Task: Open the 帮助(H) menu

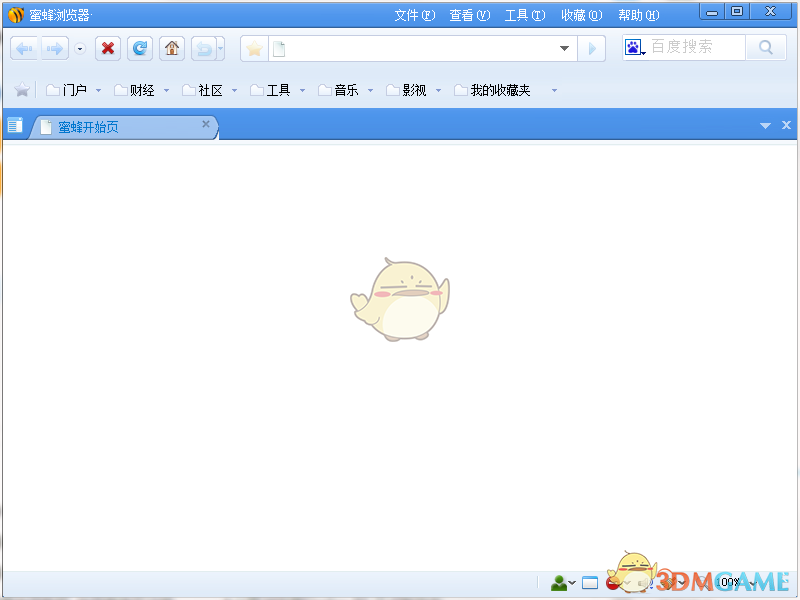Action: pyautogui.click(x=639, y=15)
